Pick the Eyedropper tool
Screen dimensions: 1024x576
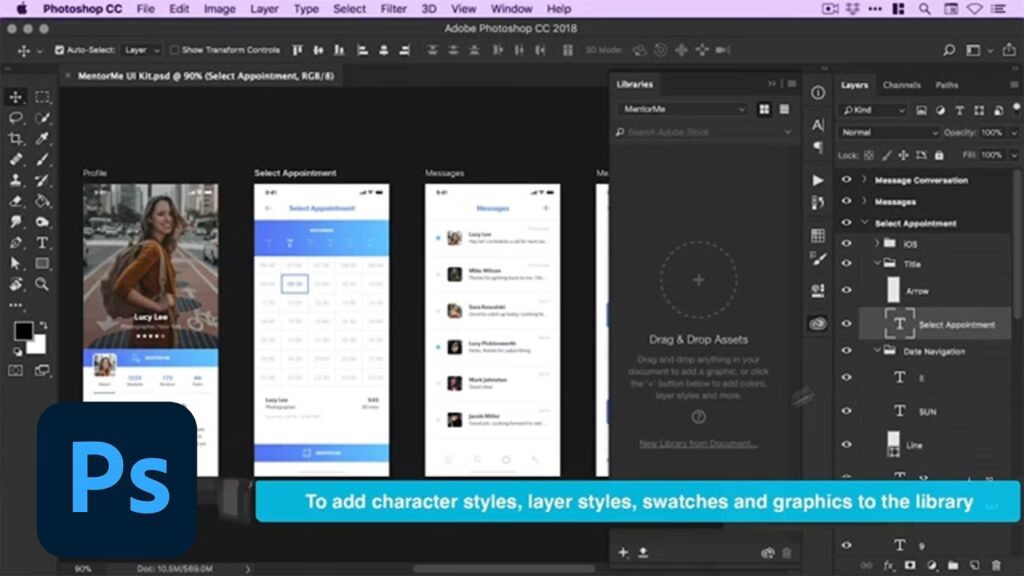pyautogui.click(x=42, y=138)
